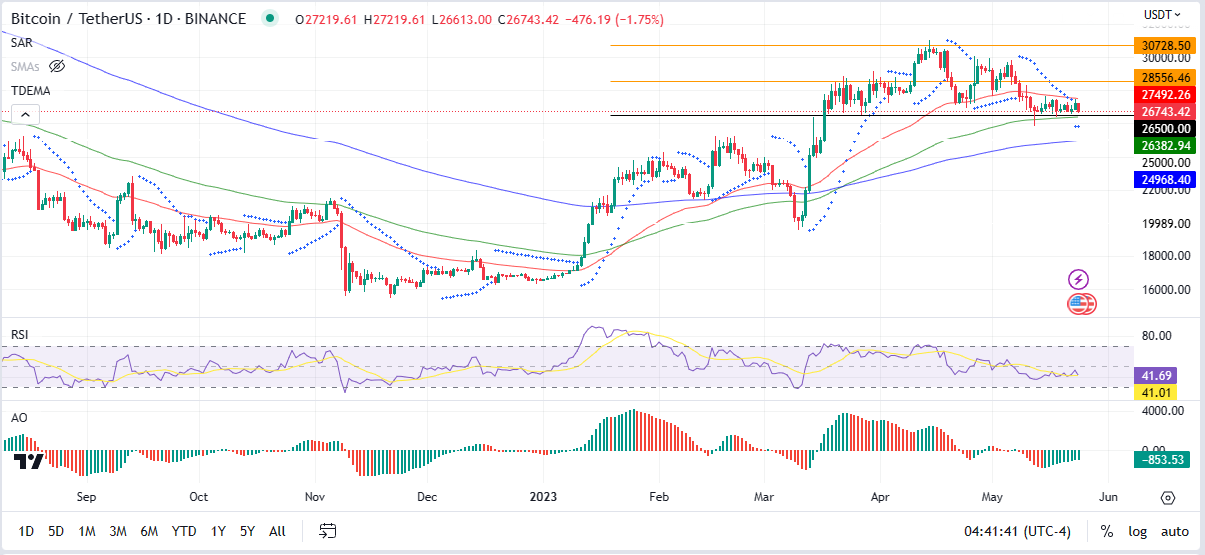Select the 1Y time range
Image resolution: width=1205 pixels, height=555 pixels.
pos(218,531)
